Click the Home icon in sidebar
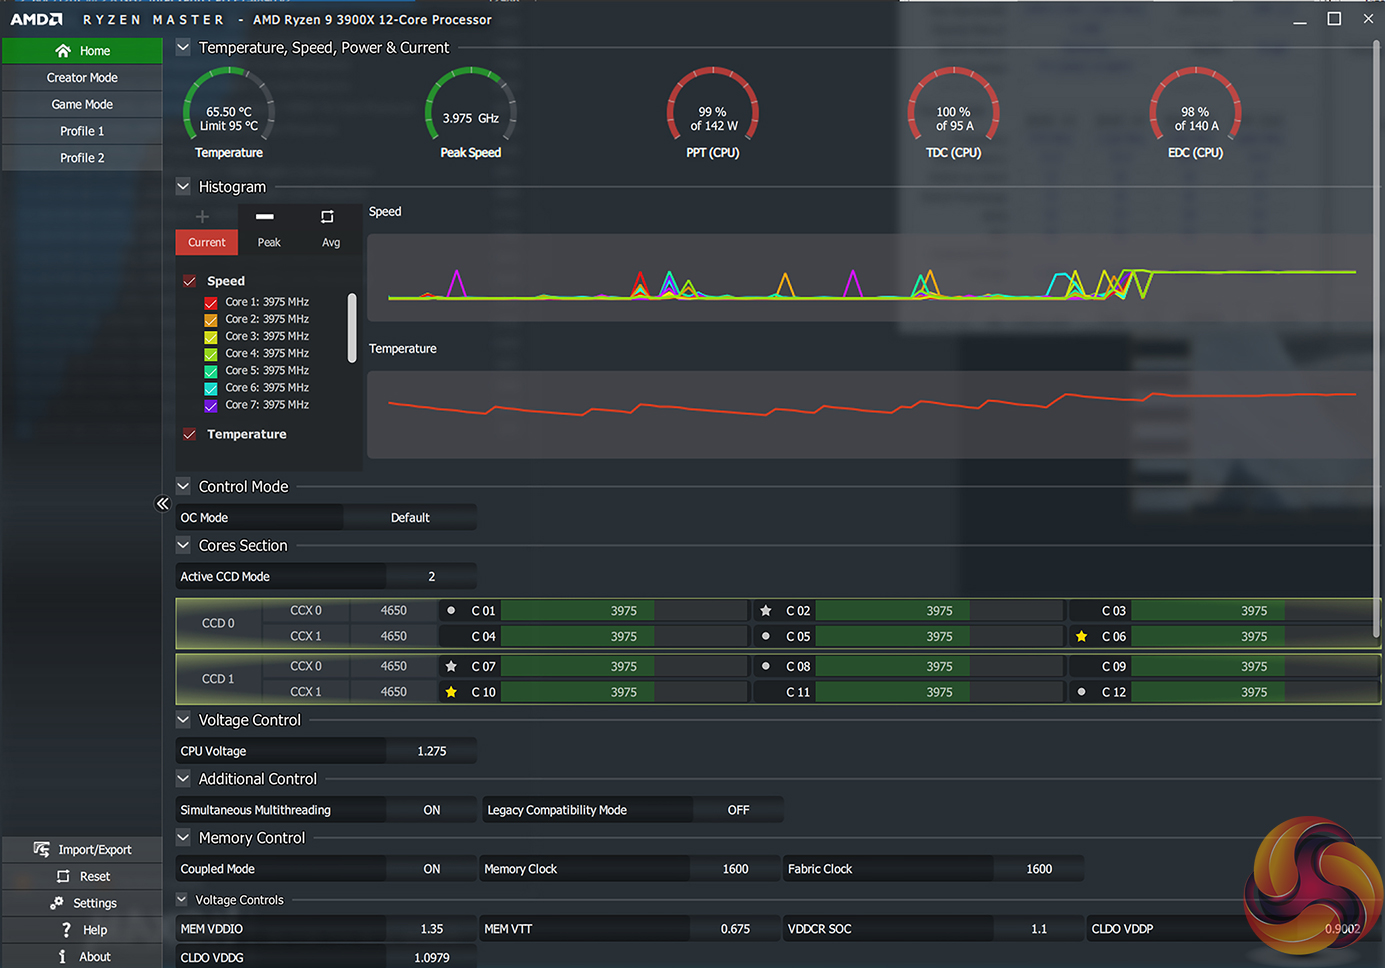This screenshot has width=1385, height=968. 63,51
